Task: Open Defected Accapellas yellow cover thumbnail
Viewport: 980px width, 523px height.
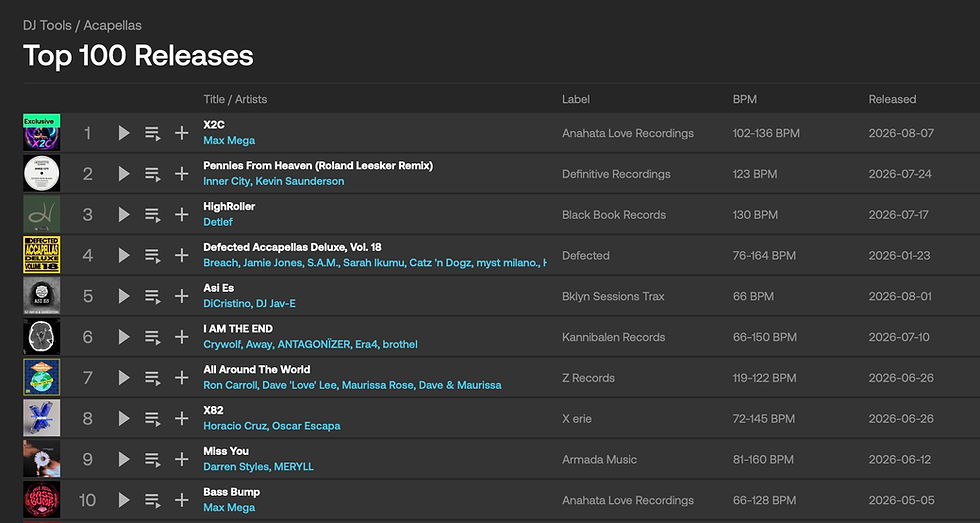Action: (x=42, y=255)
